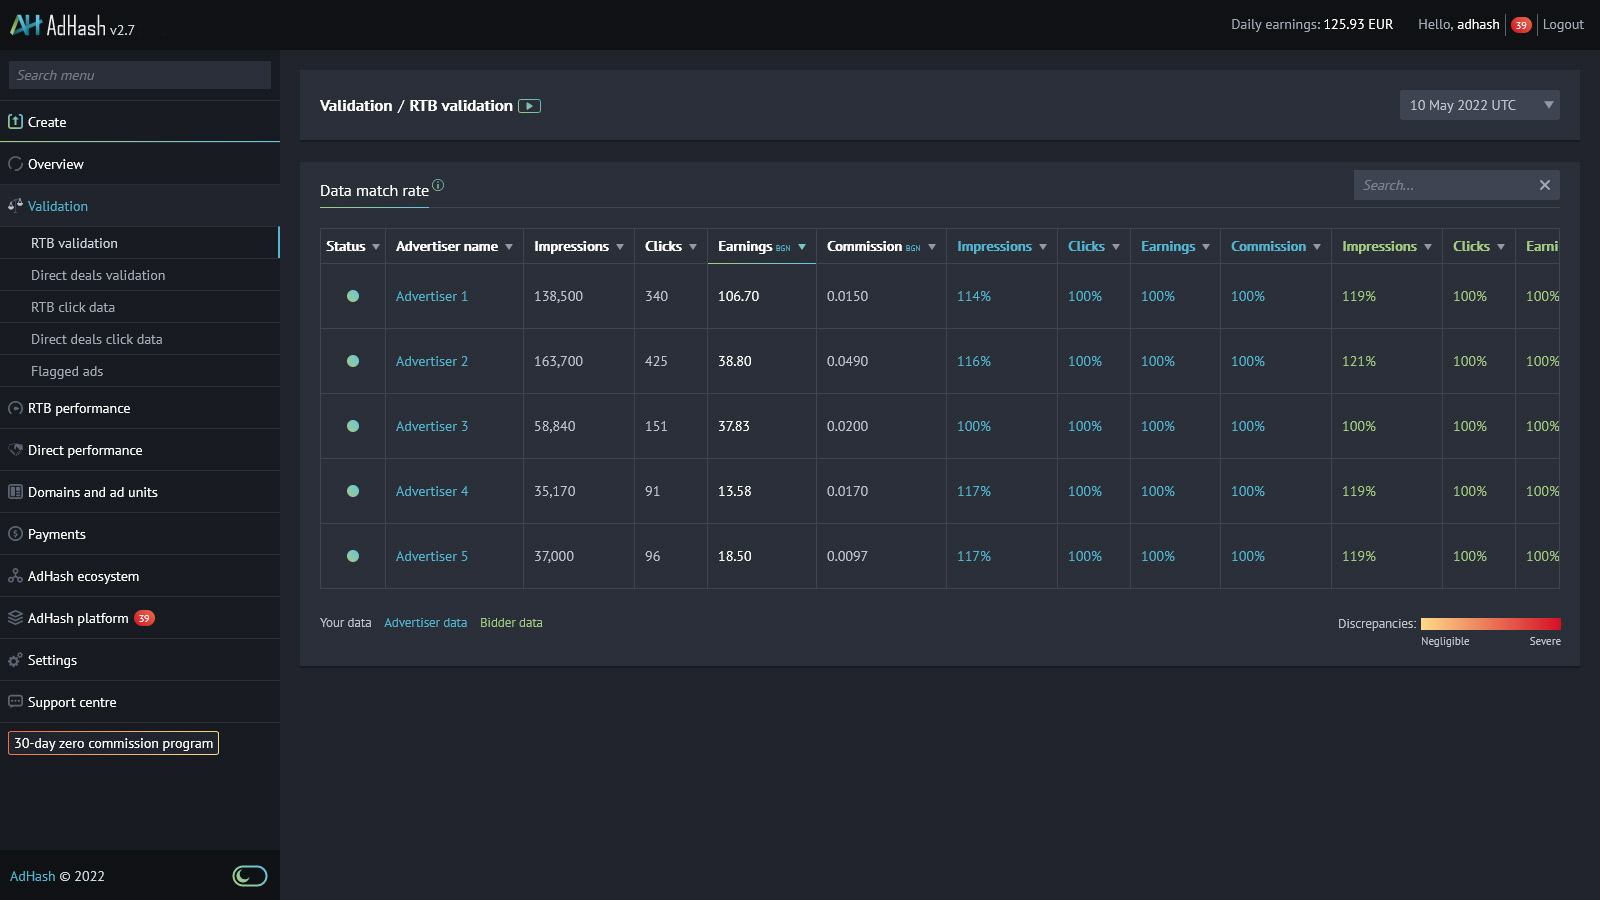Click the Settings gear icon
This screenshot has height=900, width=1600.
(x=15, y=659)
